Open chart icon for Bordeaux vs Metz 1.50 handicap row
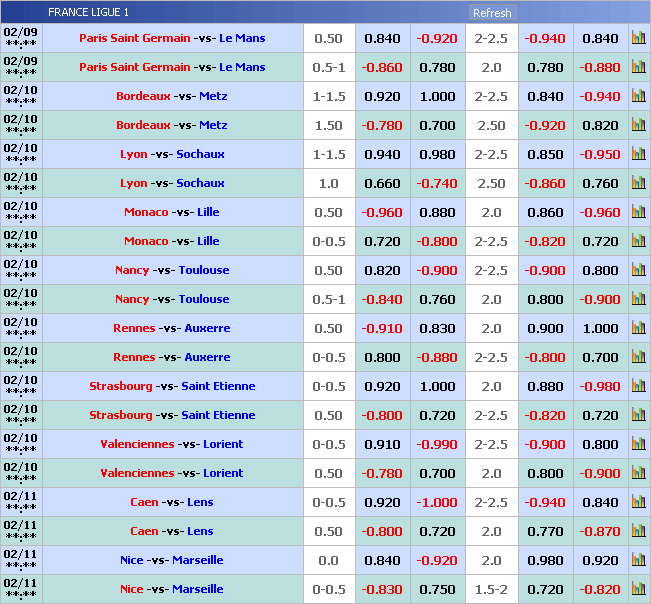Viewport: 651px width, 604px height. pyautogui.click(x=638, y=125)
